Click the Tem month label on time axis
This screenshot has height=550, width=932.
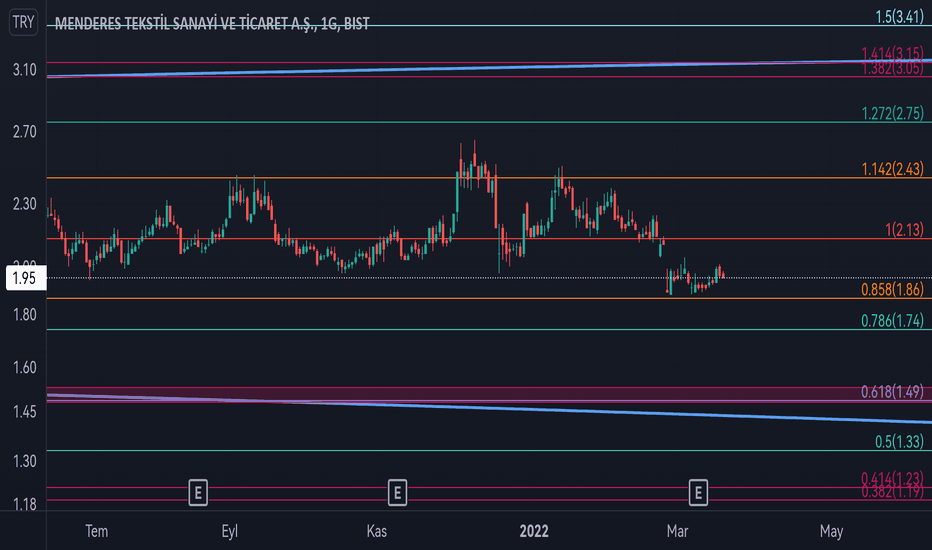[97, 531]
